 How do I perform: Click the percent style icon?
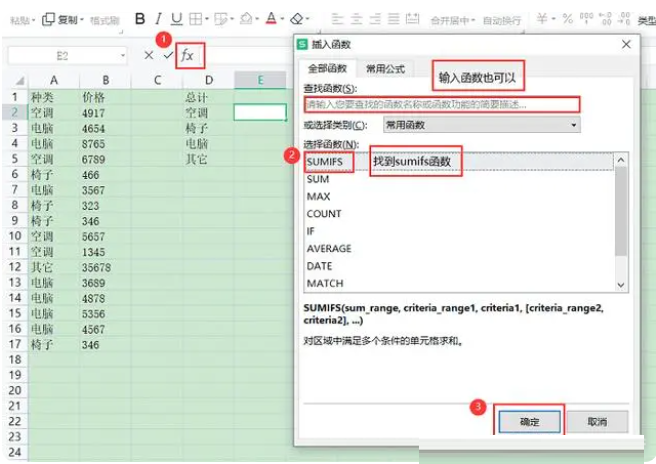[567, 19]
